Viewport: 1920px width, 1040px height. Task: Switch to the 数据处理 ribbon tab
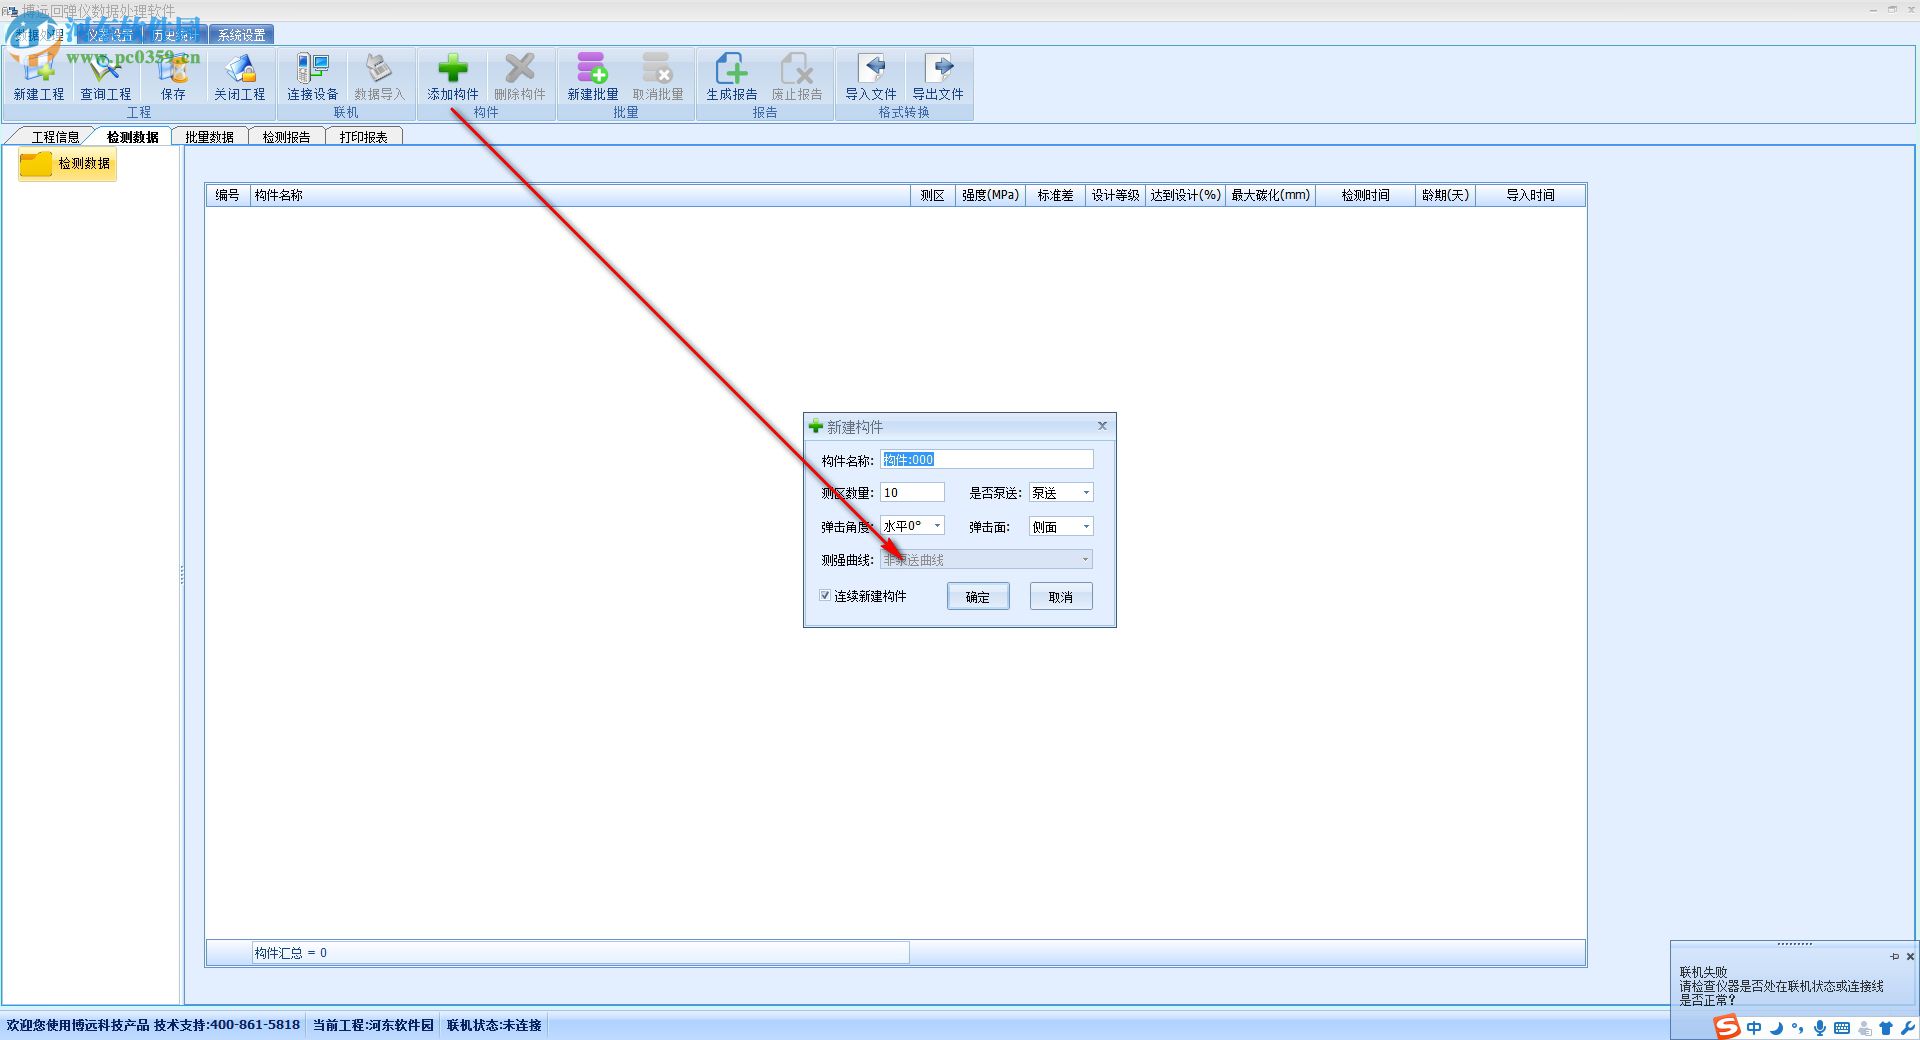[40, 34]
